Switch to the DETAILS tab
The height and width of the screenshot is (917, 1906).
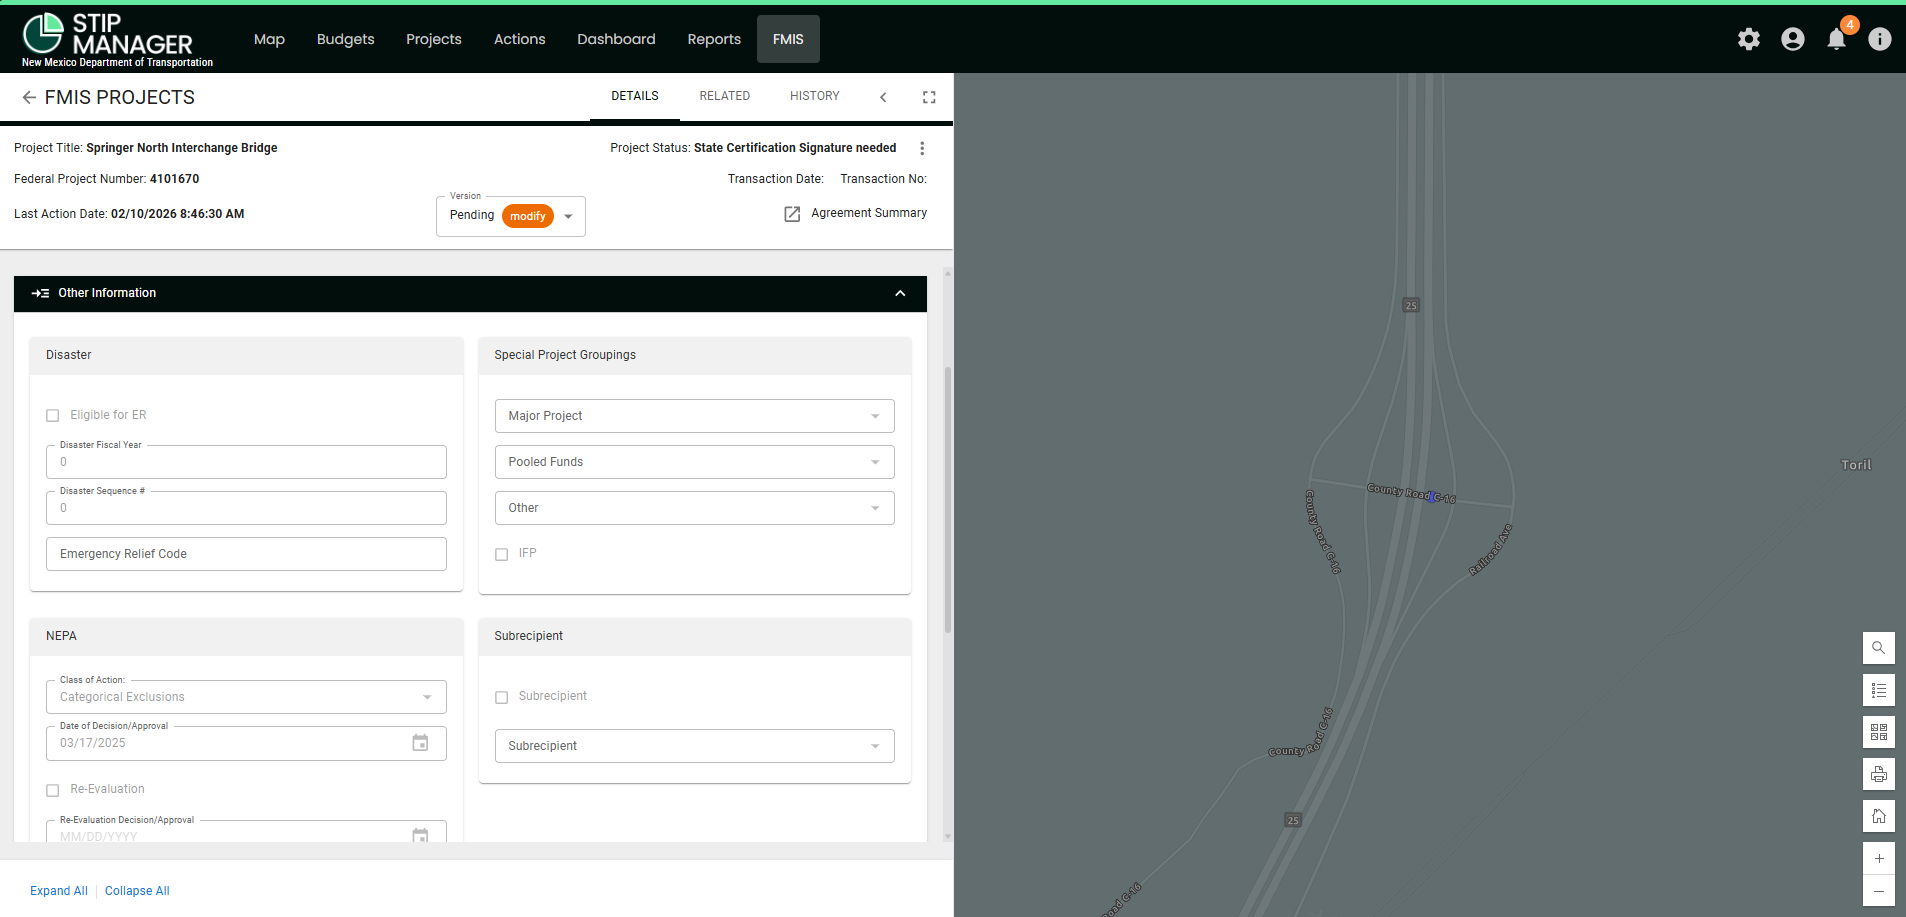point(635,96)
